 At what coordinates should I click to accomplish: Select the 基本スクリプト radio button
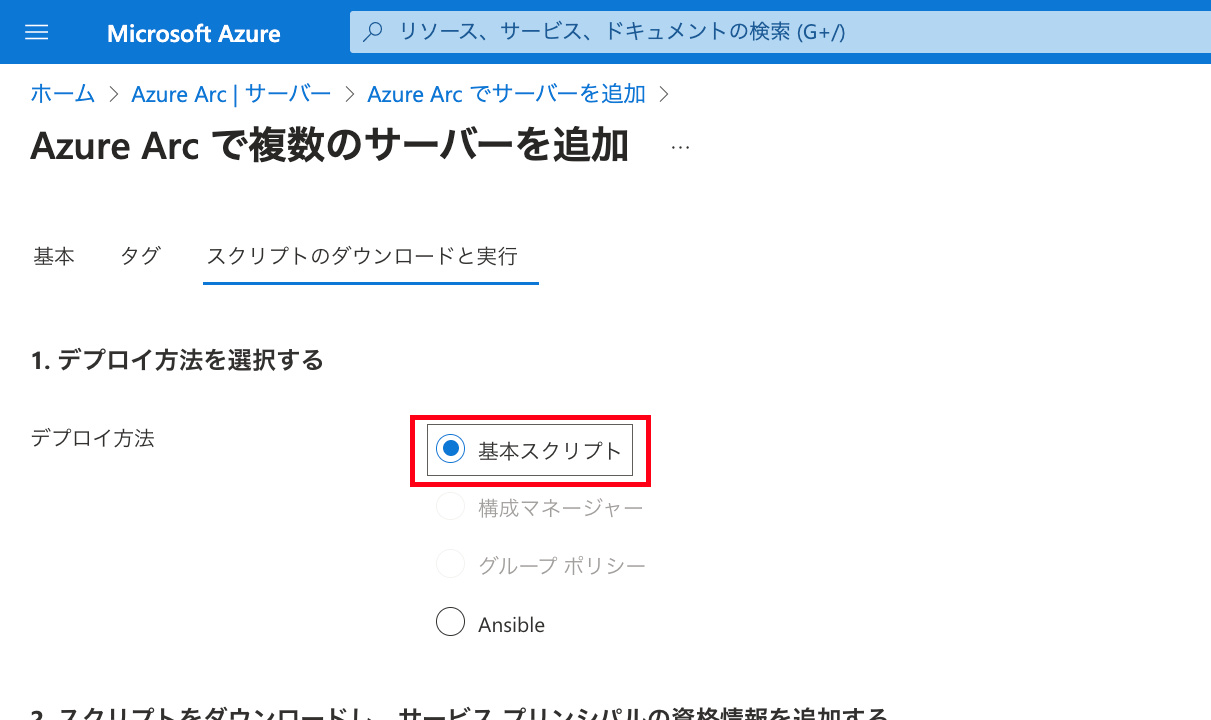coord(451,450)
